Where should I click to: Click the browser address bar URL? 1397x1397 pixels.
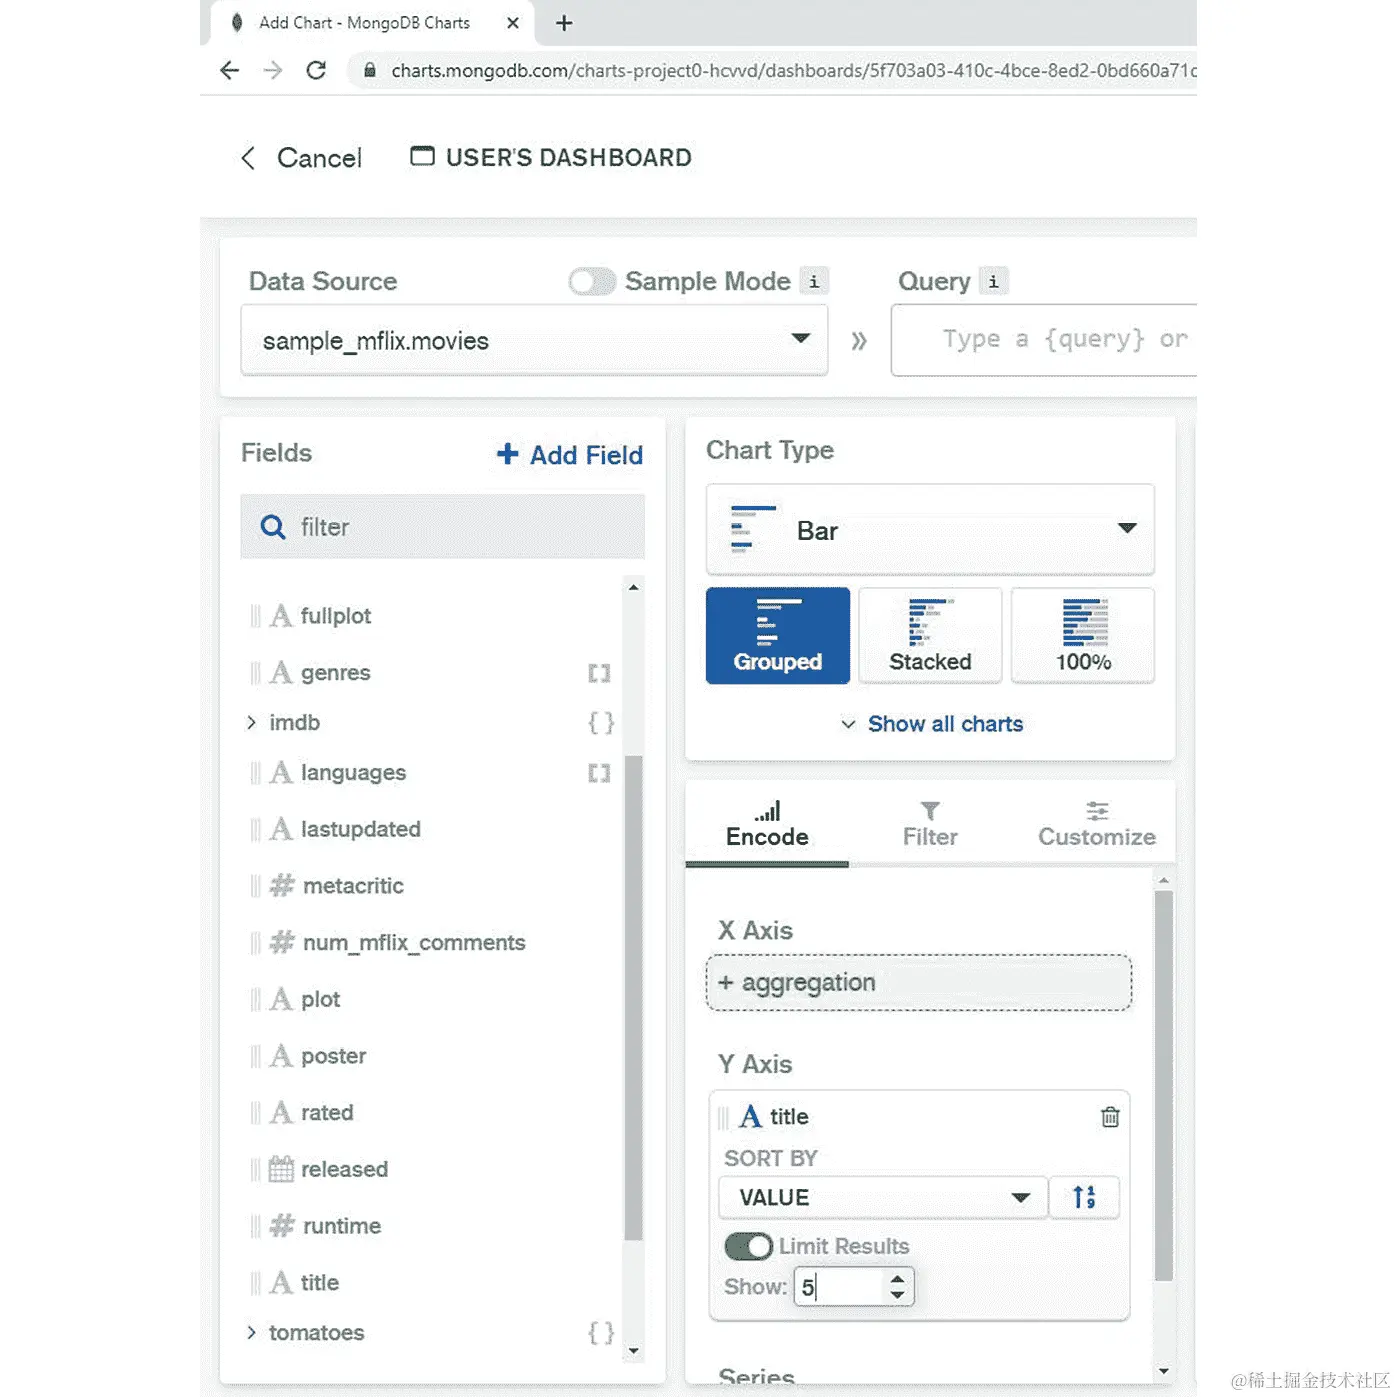pyautogui.click(x=793, y=71)
